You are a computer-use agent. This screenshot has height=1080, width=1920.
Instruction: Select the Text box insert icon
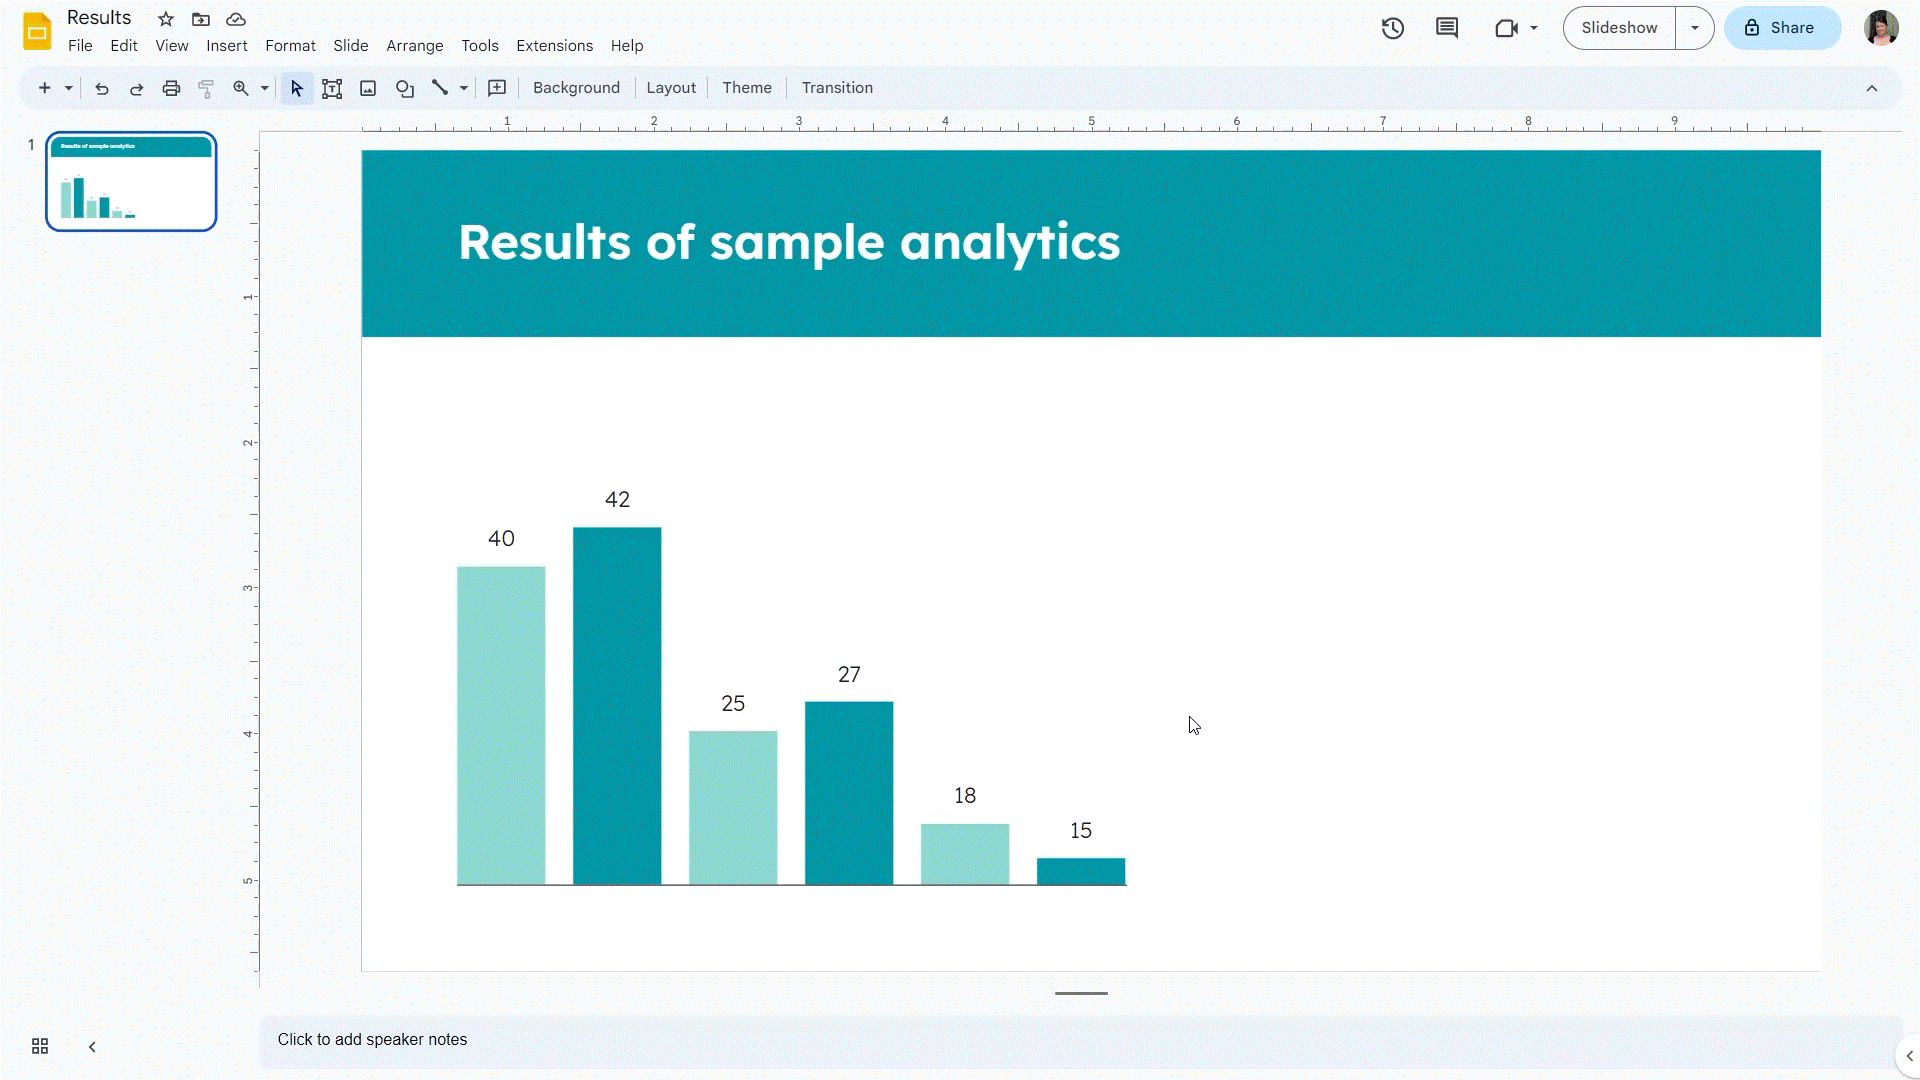[332, 87]
